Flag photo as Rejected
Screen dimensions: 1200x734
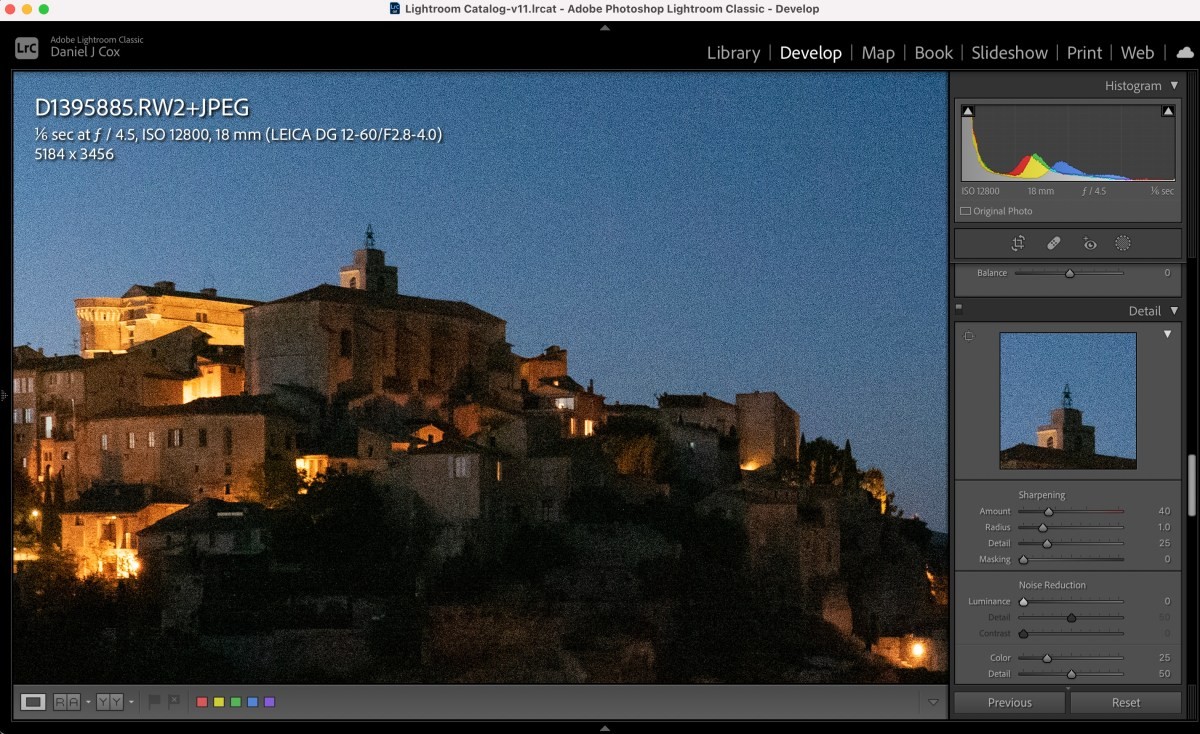174,702
